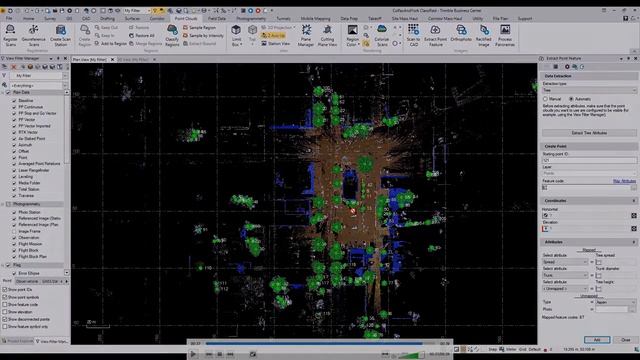This screenshot has height=360, width=640.
Task: Toggle the Laser Rangefinder checkbox
Action: (x=14, y=170)
